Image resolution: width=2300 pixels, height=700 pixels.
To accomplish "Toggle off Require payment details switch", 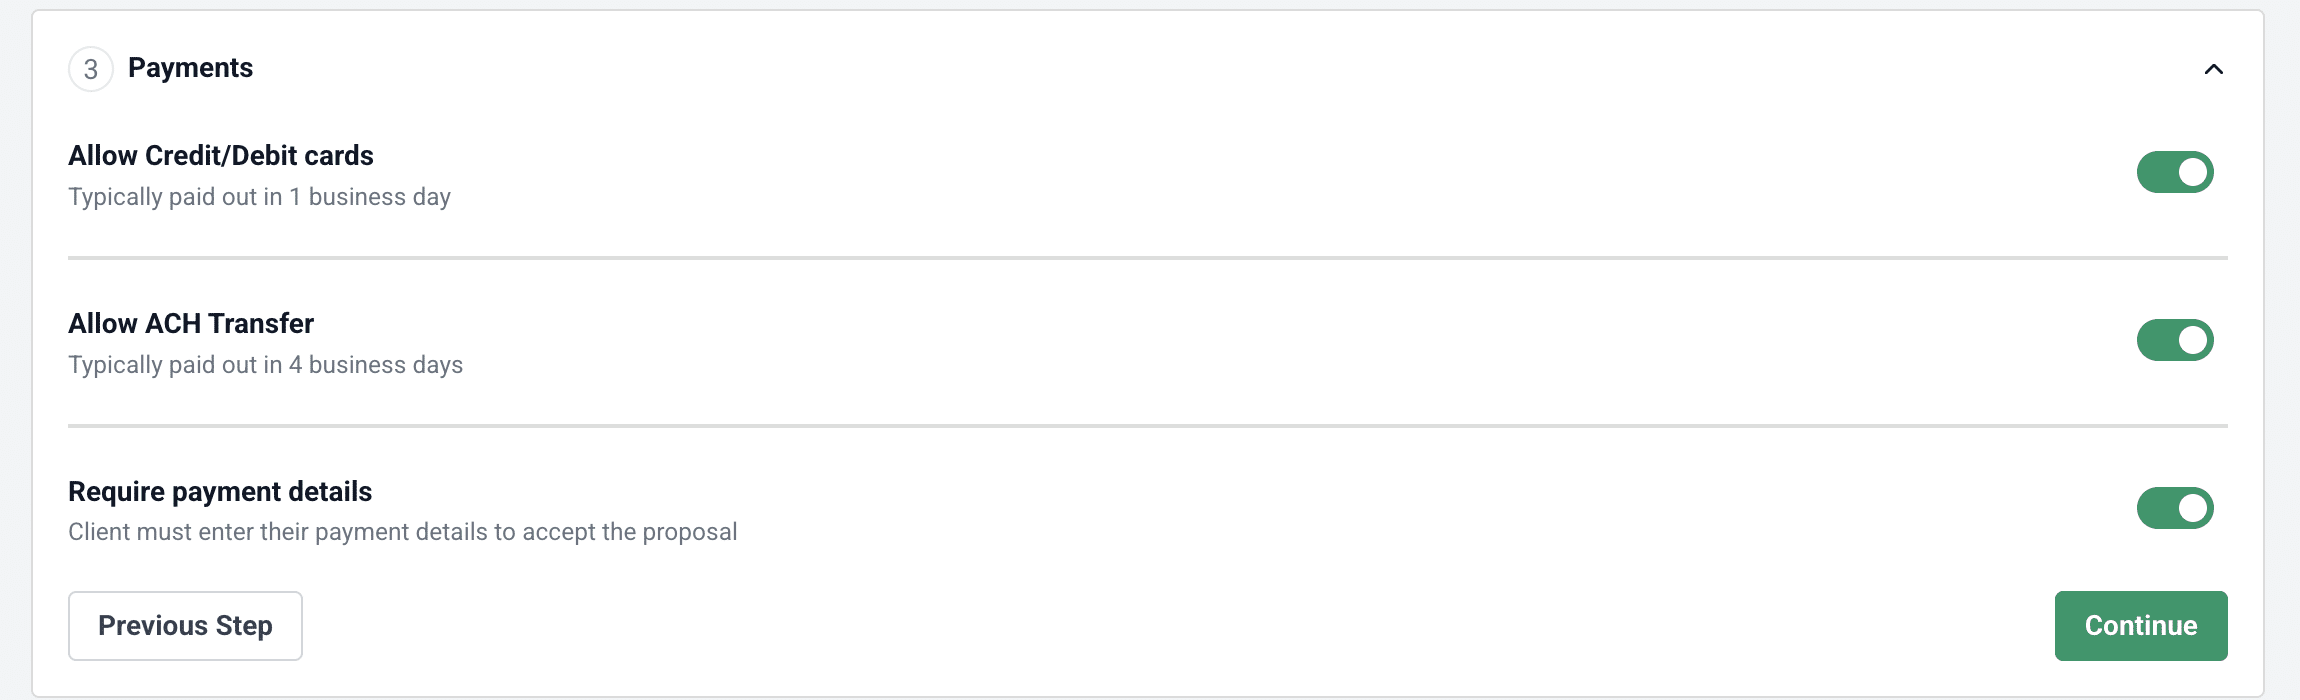I will pyautogui.click(x=2175, y=508).
